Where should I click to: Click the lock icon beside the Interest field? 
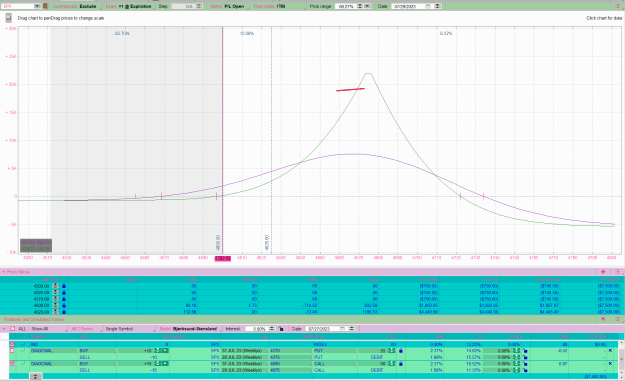pos(281,329)
